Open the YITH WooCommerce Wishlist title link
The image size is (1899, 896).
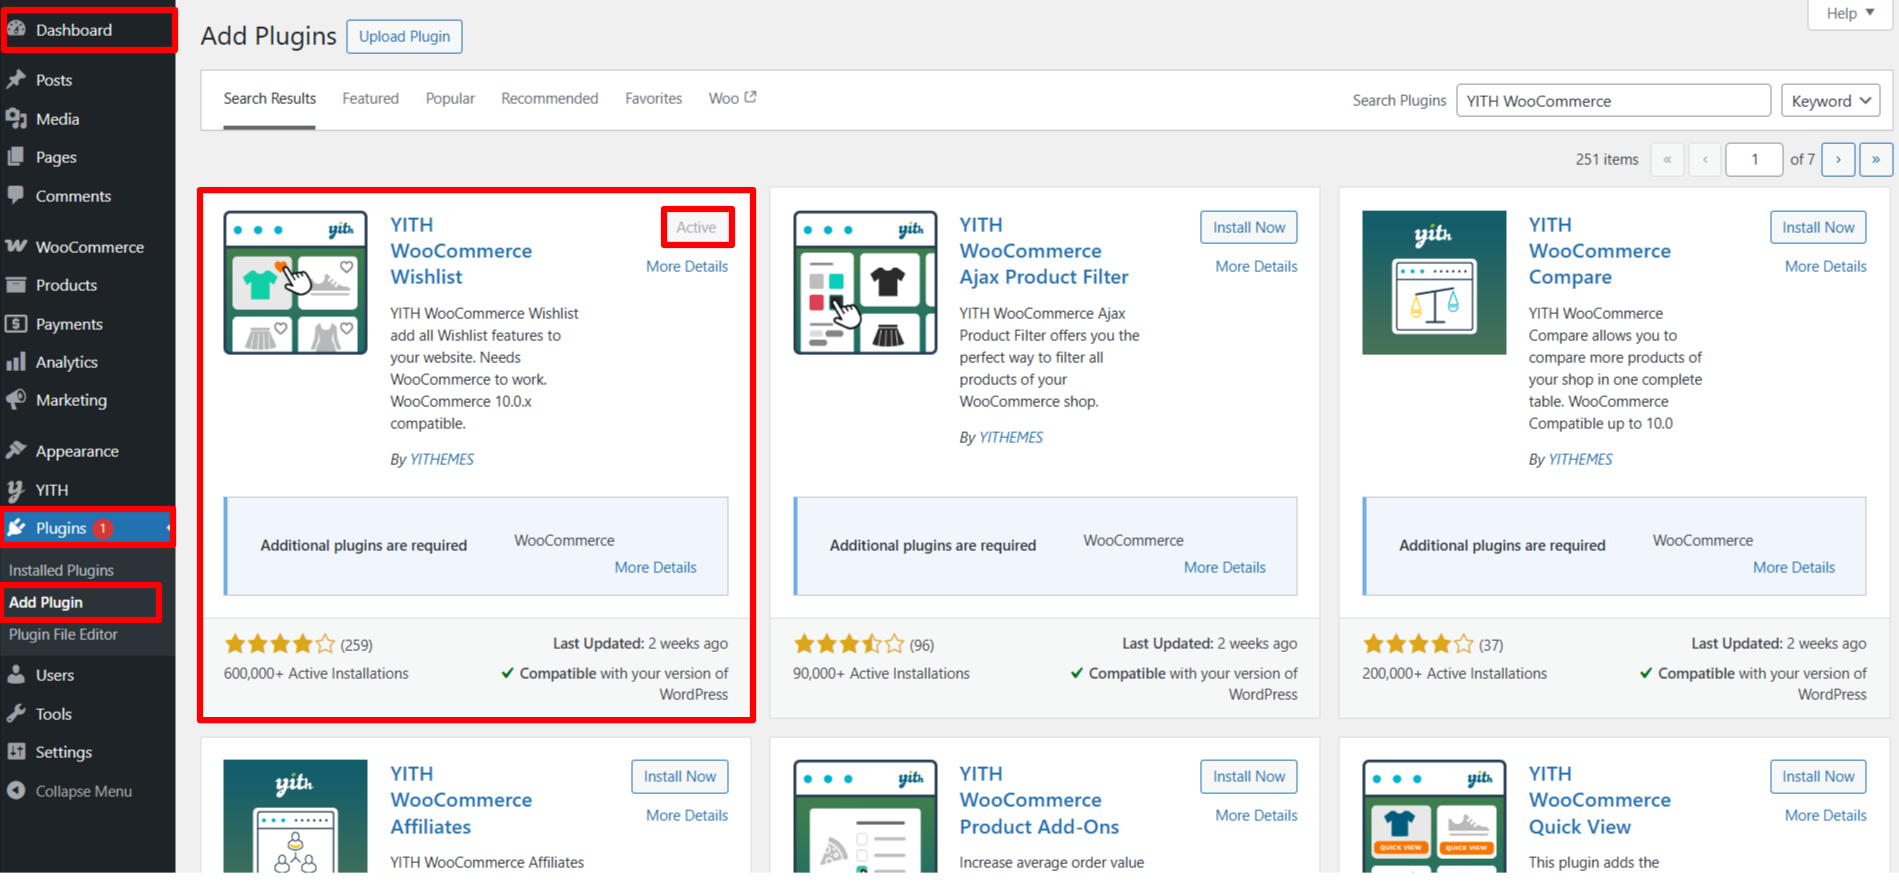coord(461,251)
